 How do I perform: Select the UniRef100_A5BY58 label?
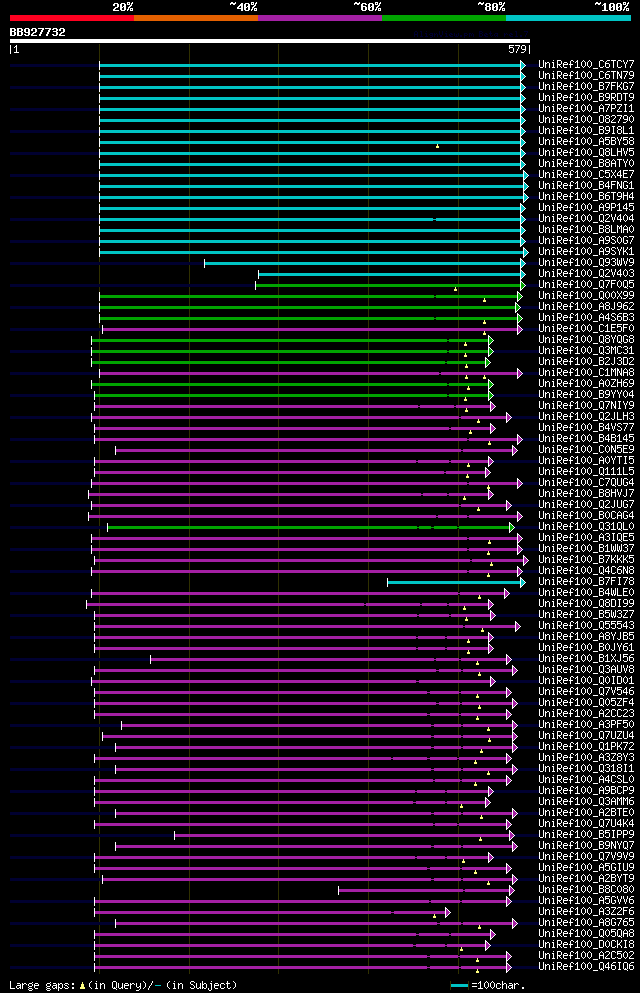(586, 141)
